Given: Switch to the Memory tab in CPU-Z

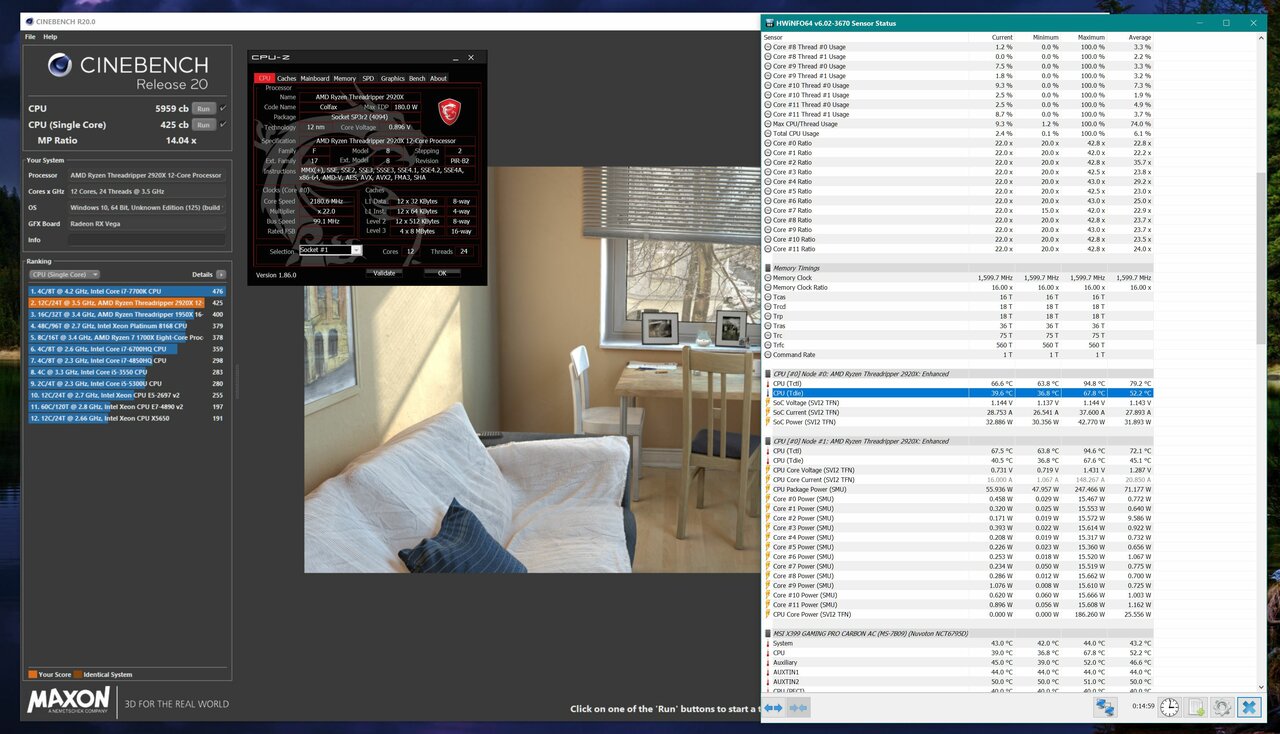Looking at the screenshot, I should tap(344, 78).
